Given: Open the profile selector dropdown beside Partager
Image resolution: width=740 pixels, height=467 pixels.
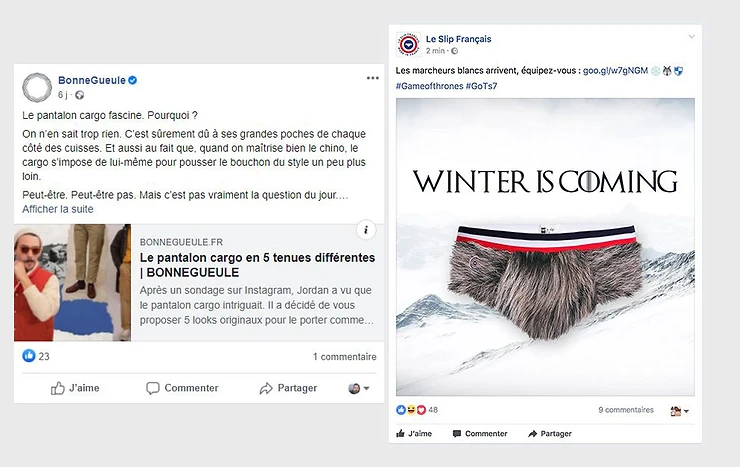Looking at the screenshot, I should (359, 388).
